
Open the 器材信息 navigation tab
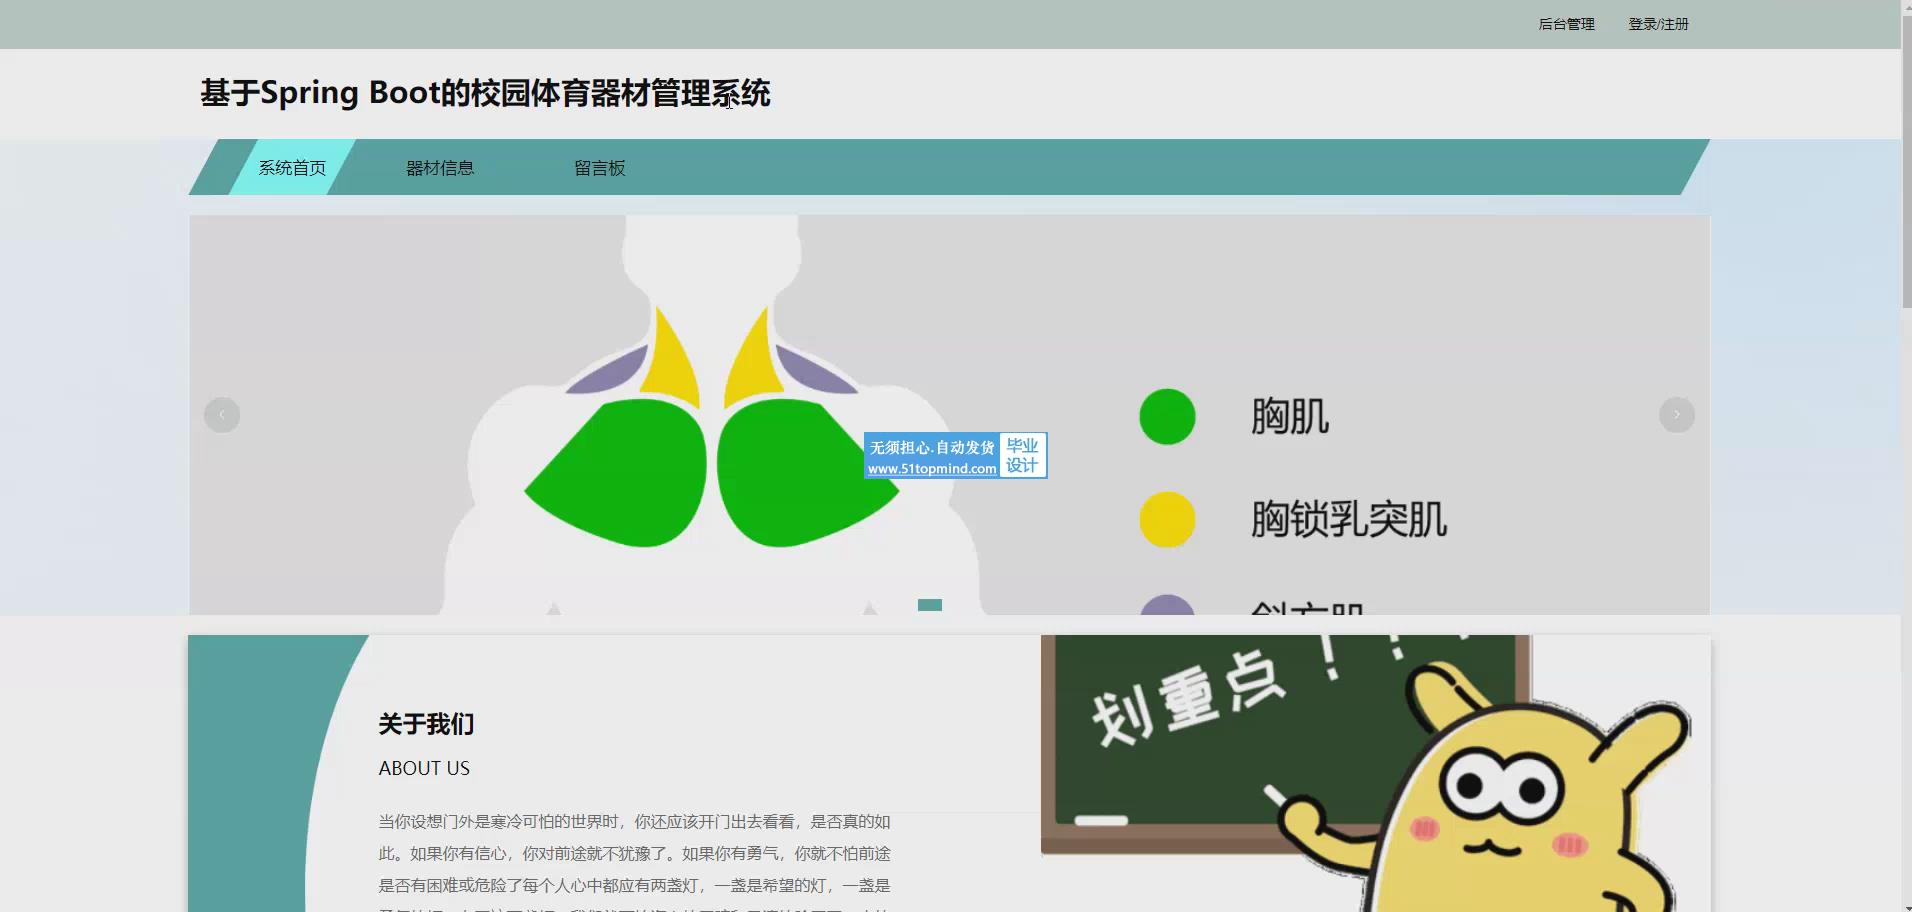tap(440, 168)
